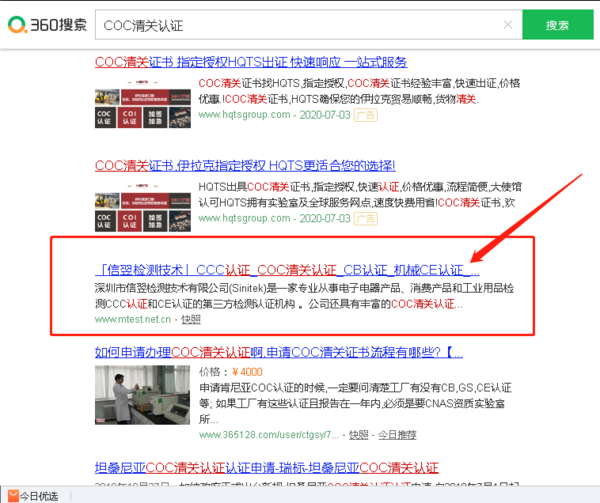Click 快照 beside www.mtest.net.cn
600x503 pixels.
[x=191, y=319]
